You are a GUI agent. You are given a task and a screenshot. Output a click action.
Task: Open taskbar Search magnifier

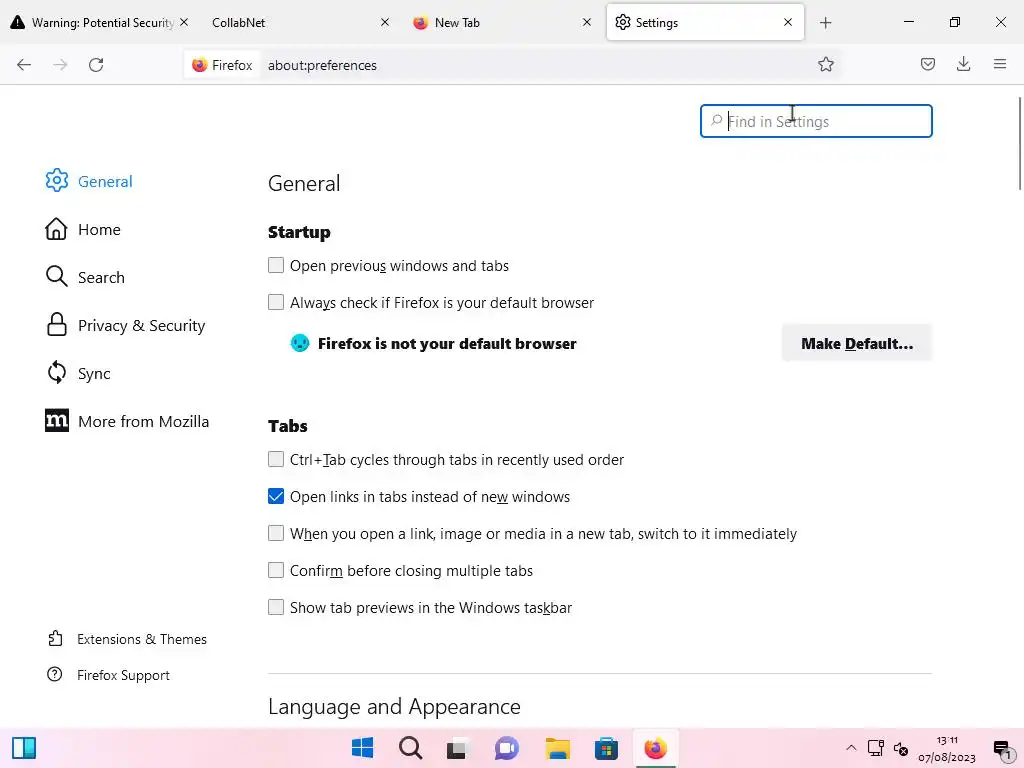tap(411, 748)
